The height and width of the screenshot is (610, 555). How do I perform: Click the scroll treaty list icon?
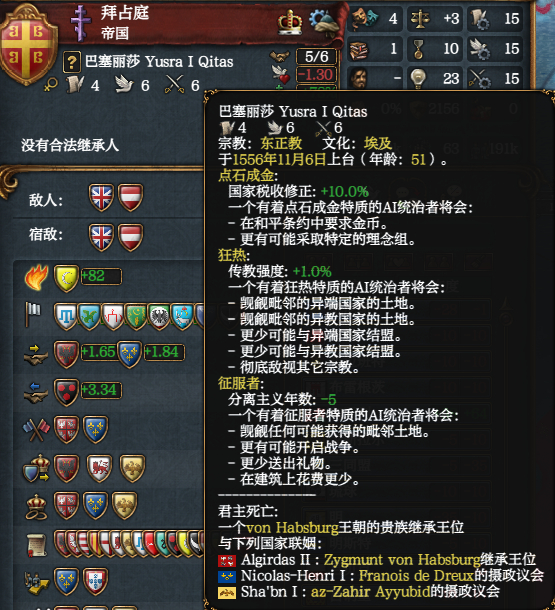pyautogui.click(x=37, y=544)
